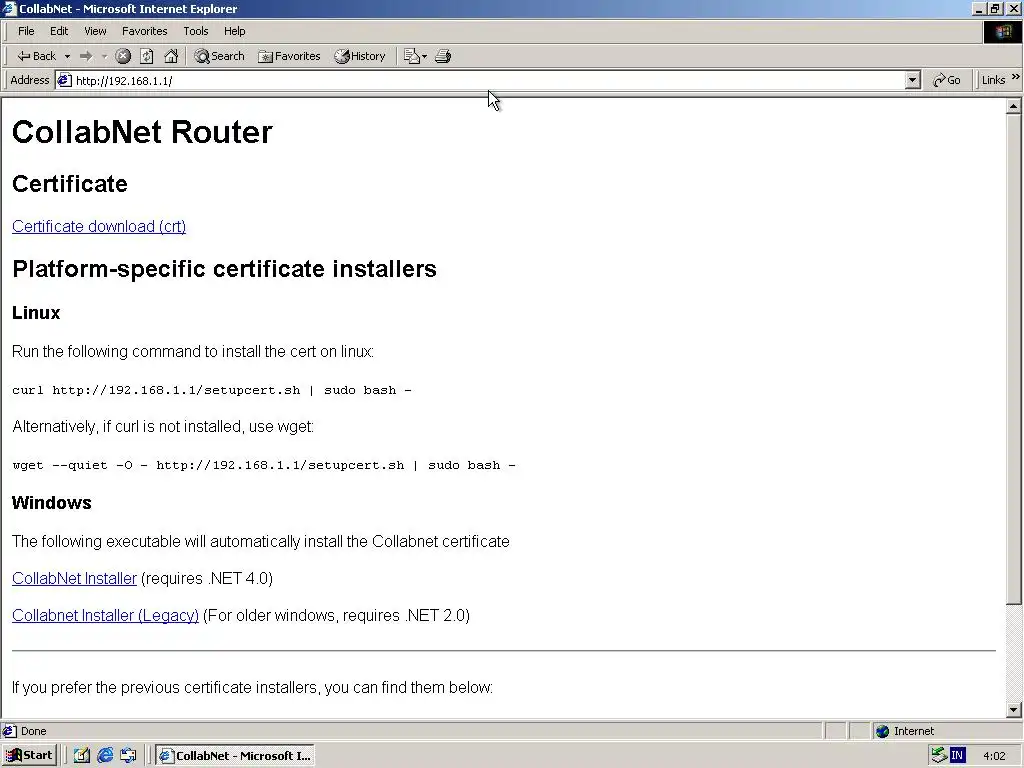Click the Outlook Express quick launch icon

[x=128, y=756]
